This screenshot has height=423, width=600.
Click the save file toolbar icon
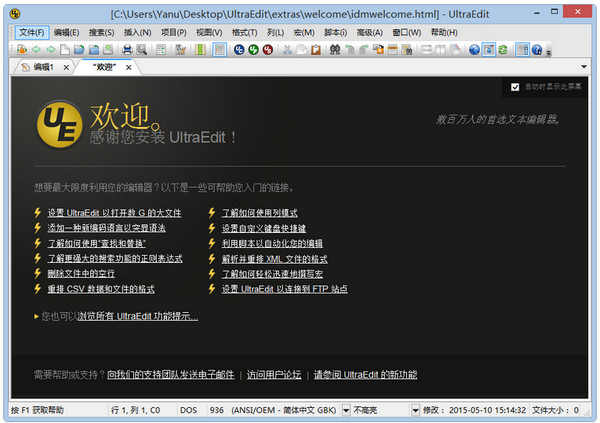108,49
